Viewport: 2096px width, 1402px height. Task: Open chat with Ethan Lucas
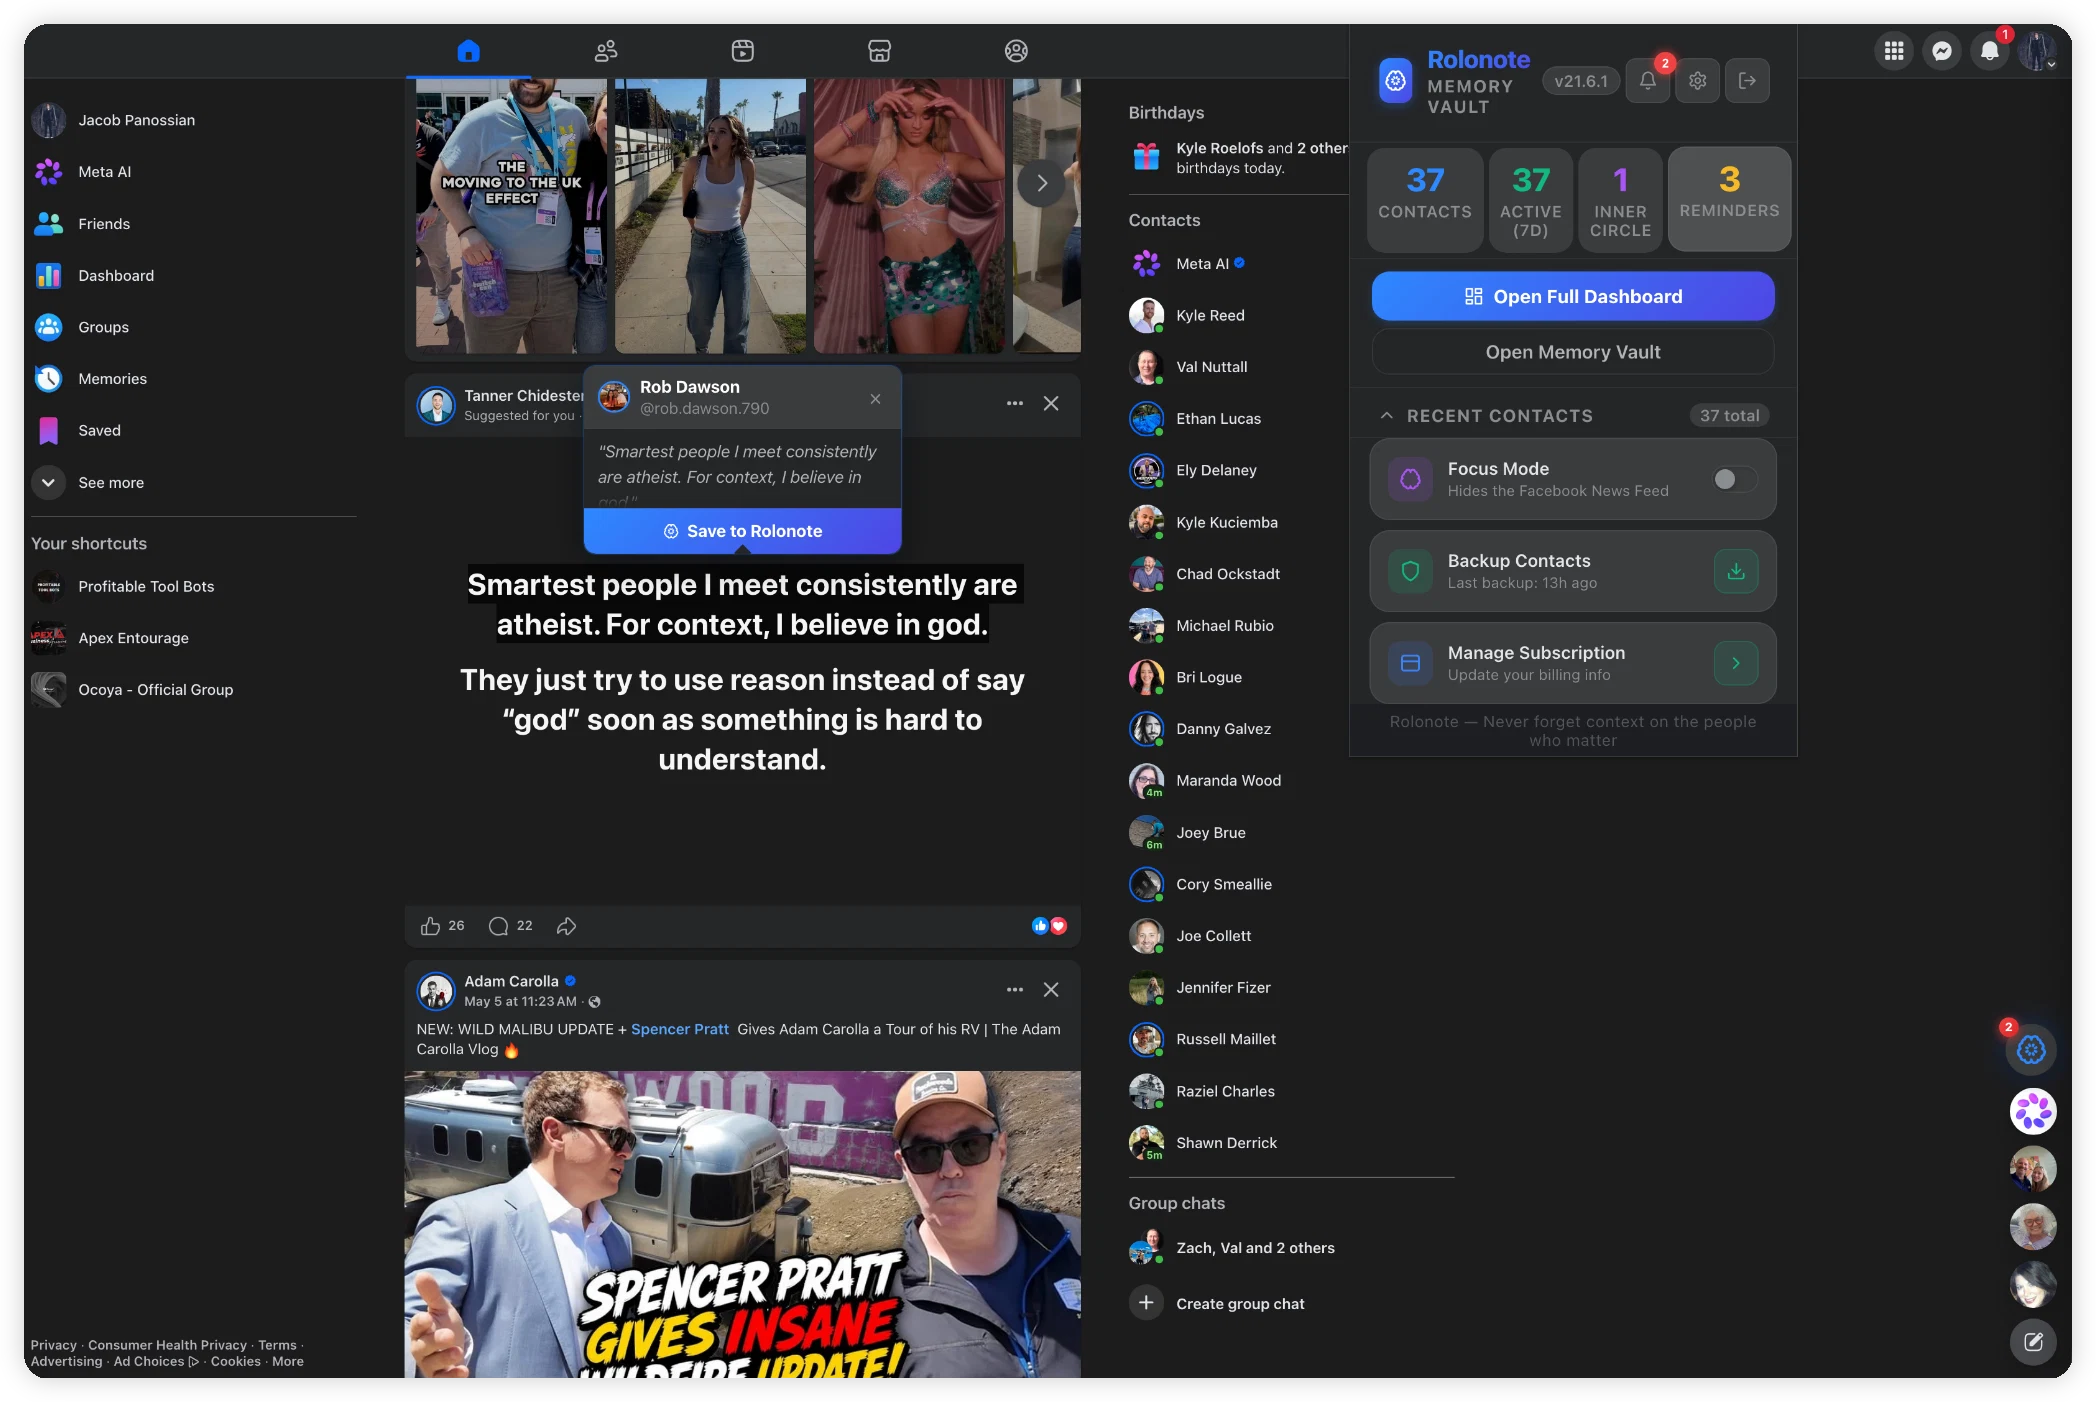click(x=1218, y=419)
